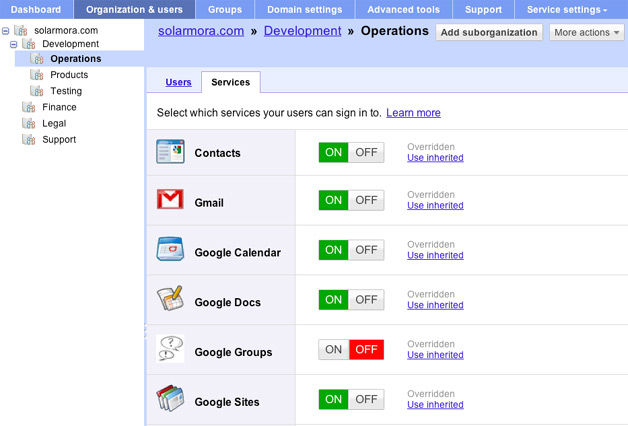This screenshot has width=628, height=426.
Task: Click the Google Sites service name
Action: click(227, 402)
